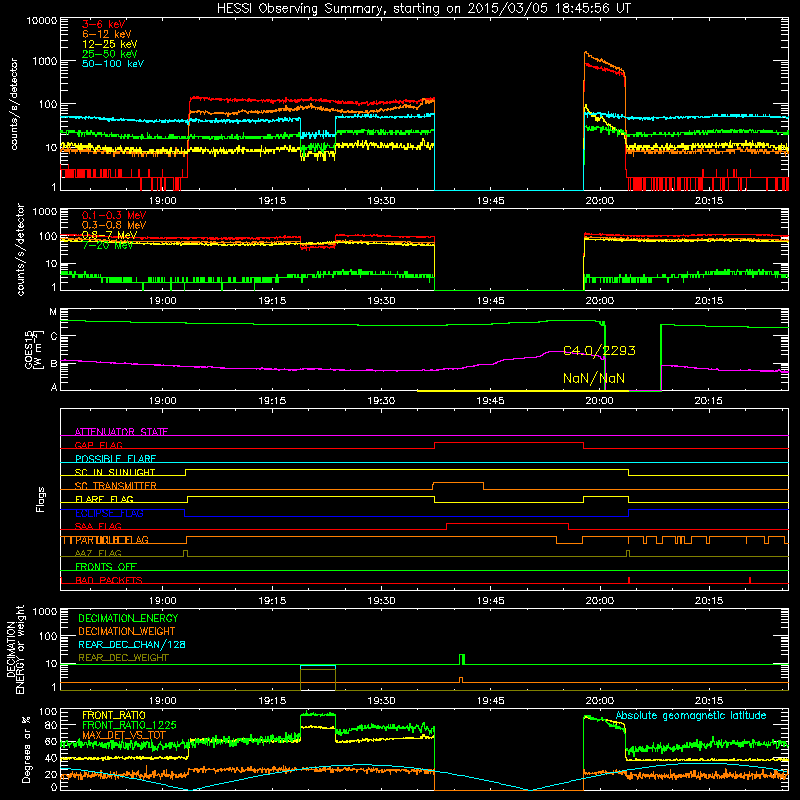Click the REAR_DEC_WEIGHT legend label

click(123, 658)
